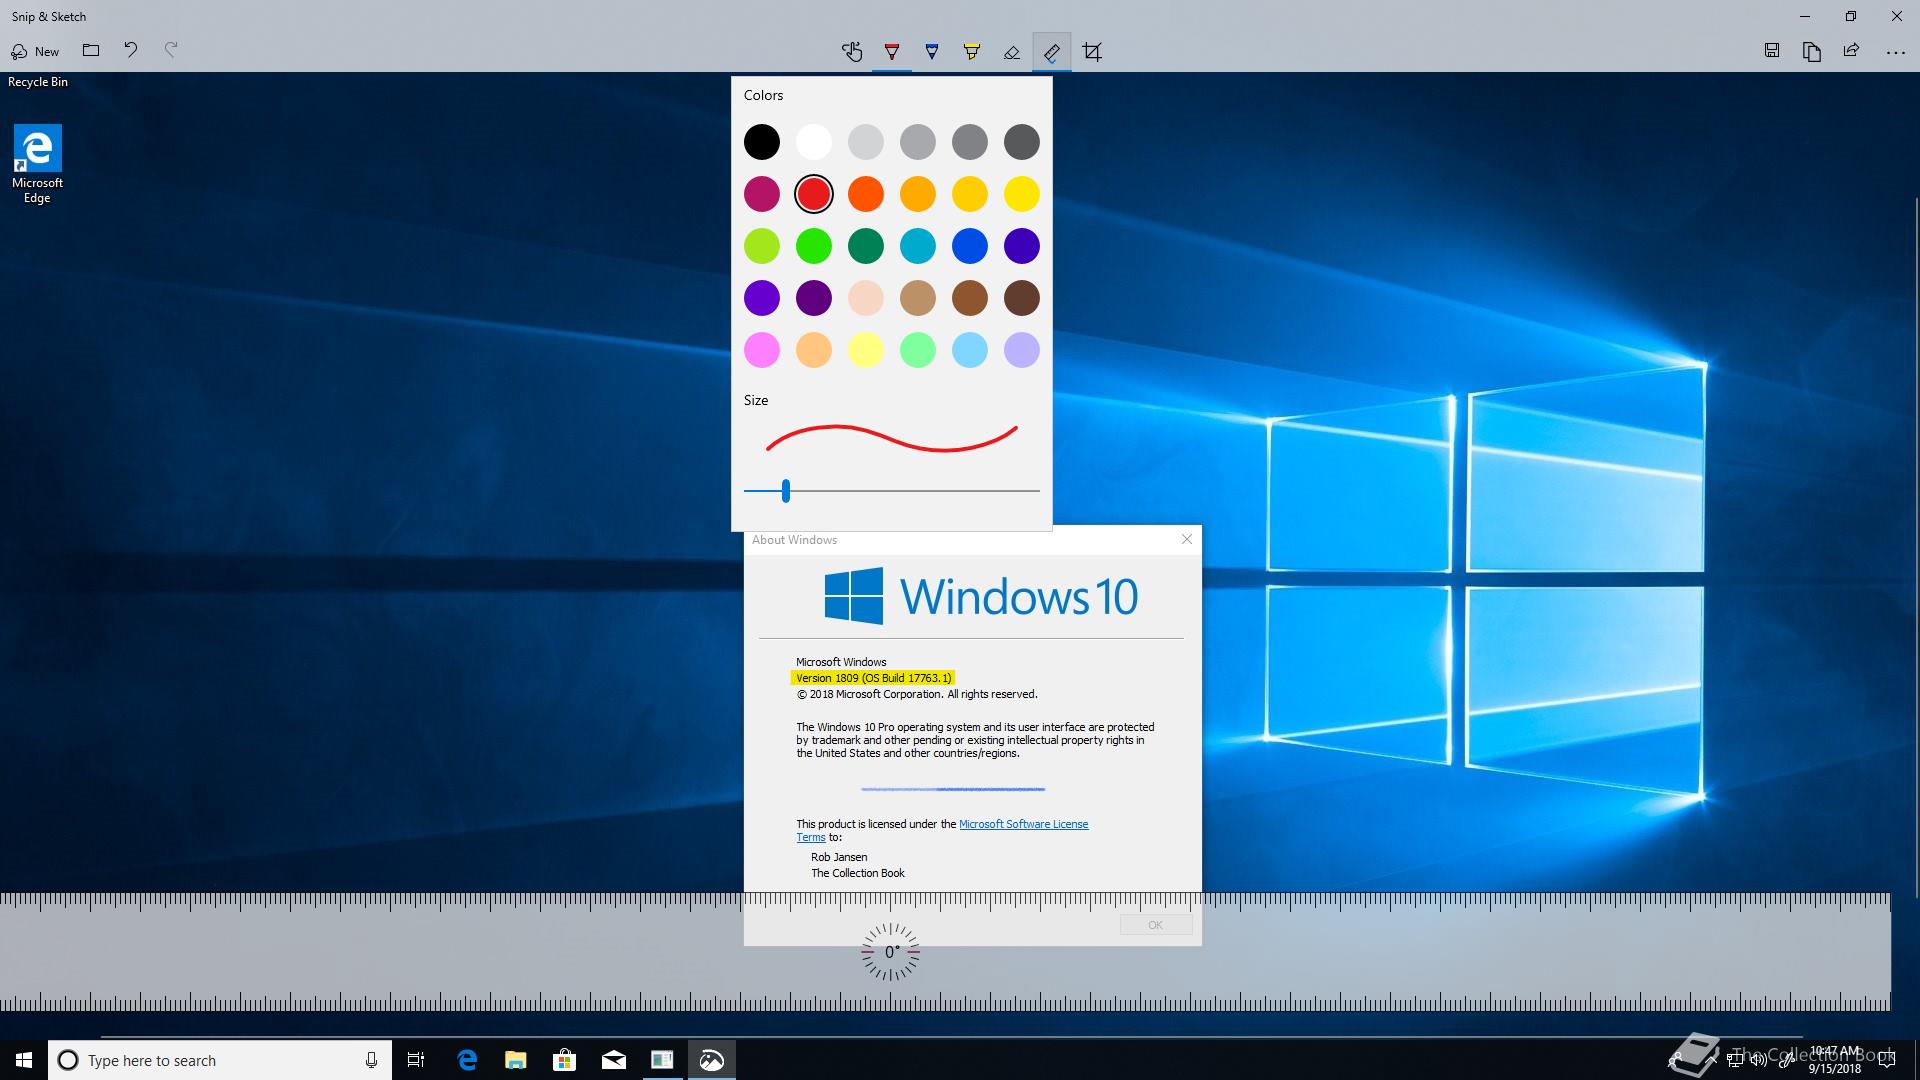Save the snip with the Save icon
Screen dimensions: 1920x1080
(x=1772, y=51)
